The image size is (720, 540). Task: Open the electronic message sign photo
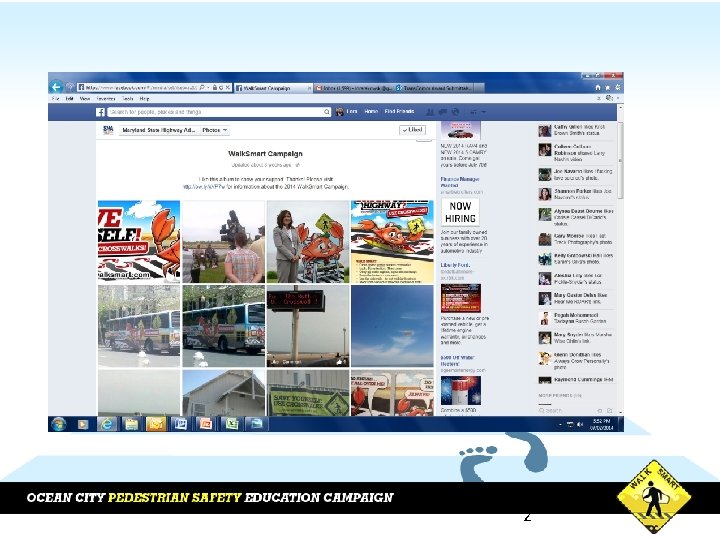(x=308, y=326)
